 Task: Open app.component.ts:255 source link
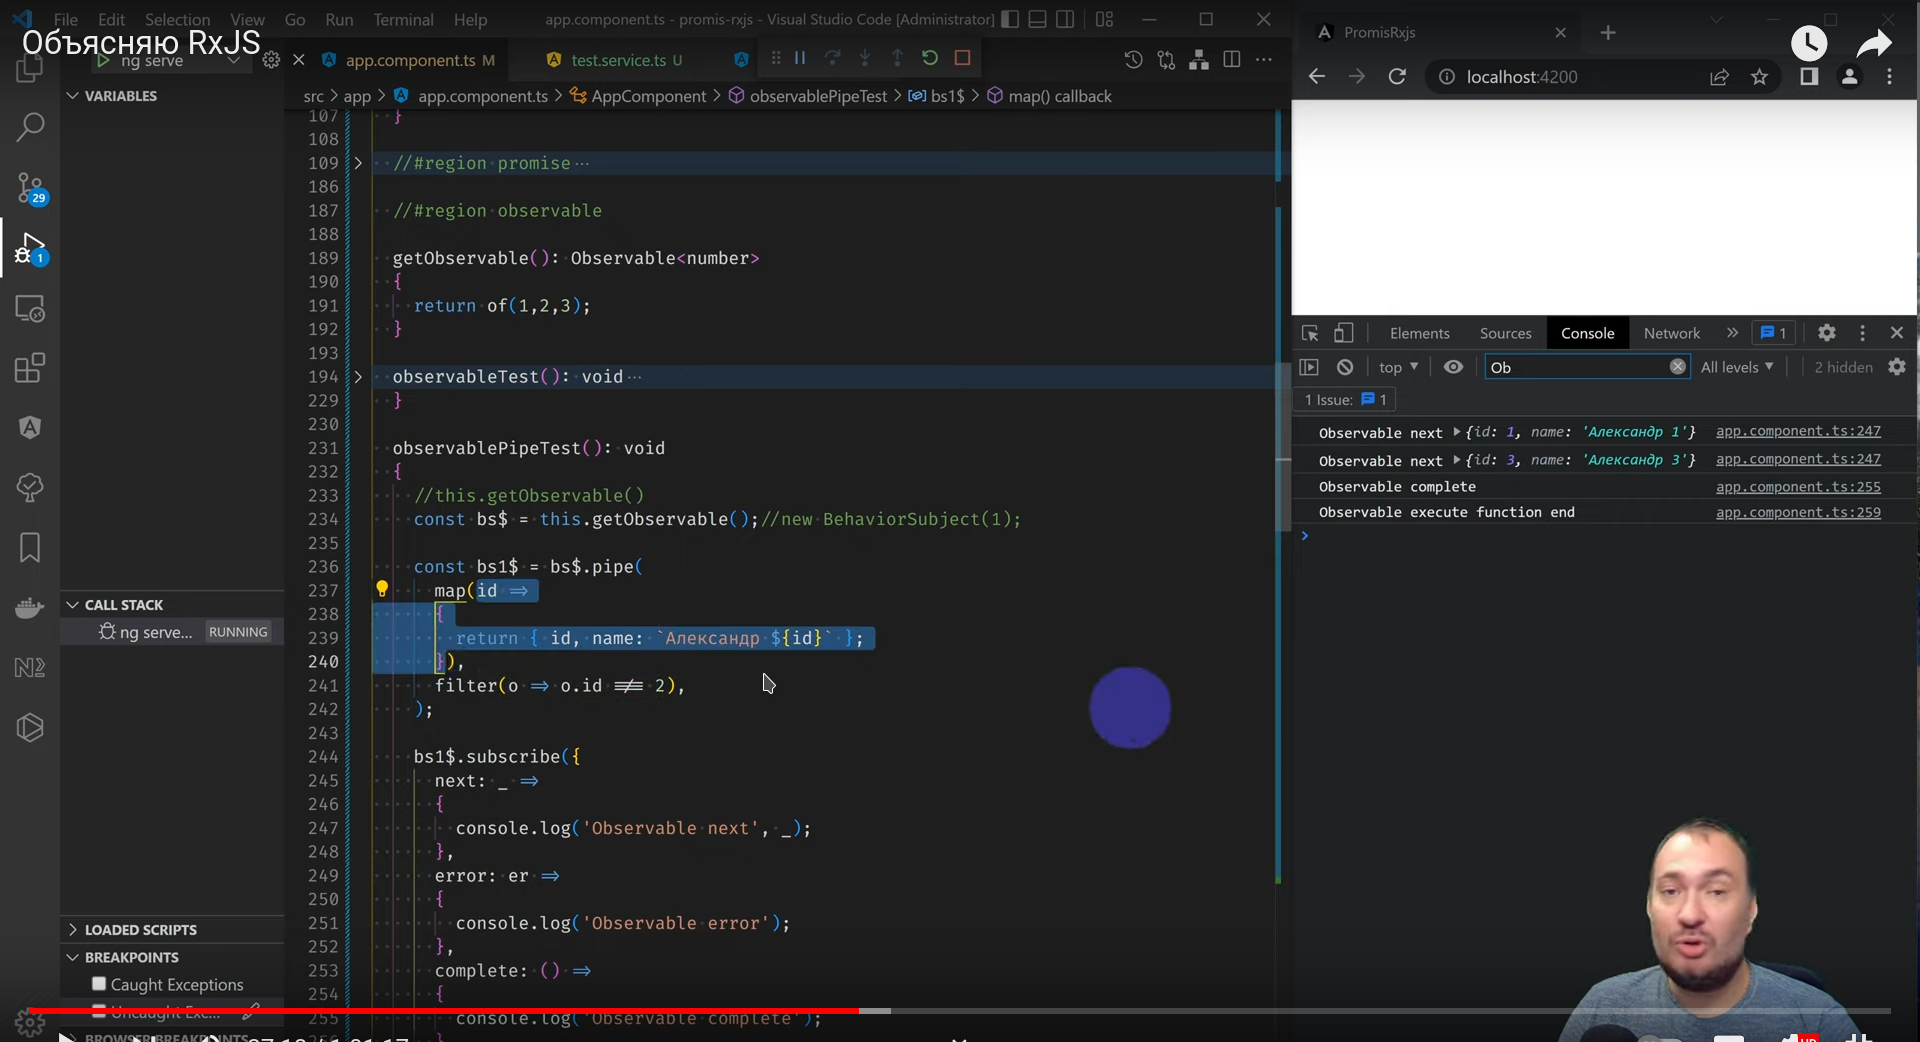click(1797, 487)
